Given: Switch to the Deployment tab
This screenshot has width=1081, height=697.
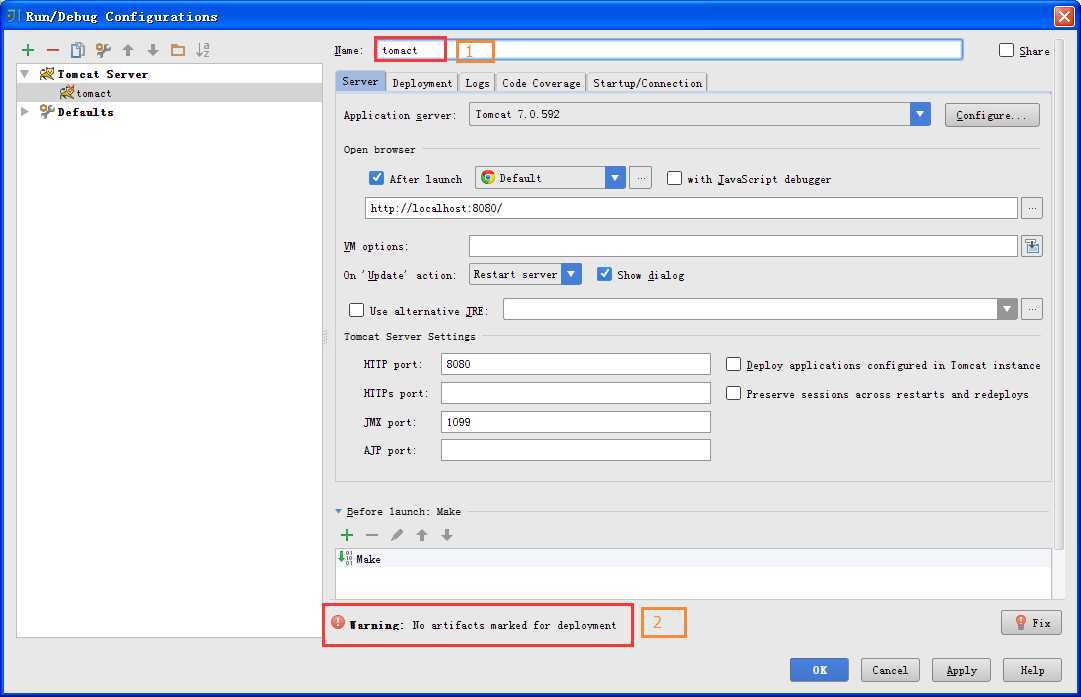Looking at the screenshot, I should [x=422, y=83].
